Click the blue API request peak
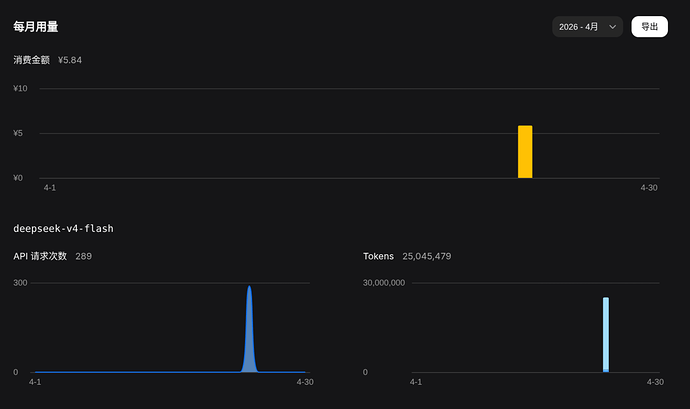This screenshot has width=690, height=409. [x=250, y=329]
